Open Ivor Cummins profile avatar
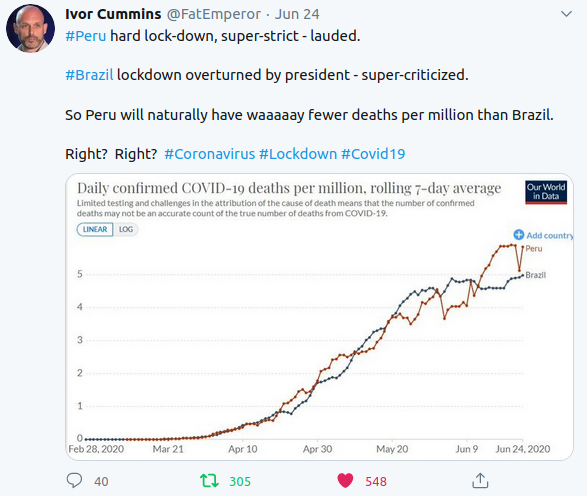Viewport: 587px width, 496px height. 30,28
